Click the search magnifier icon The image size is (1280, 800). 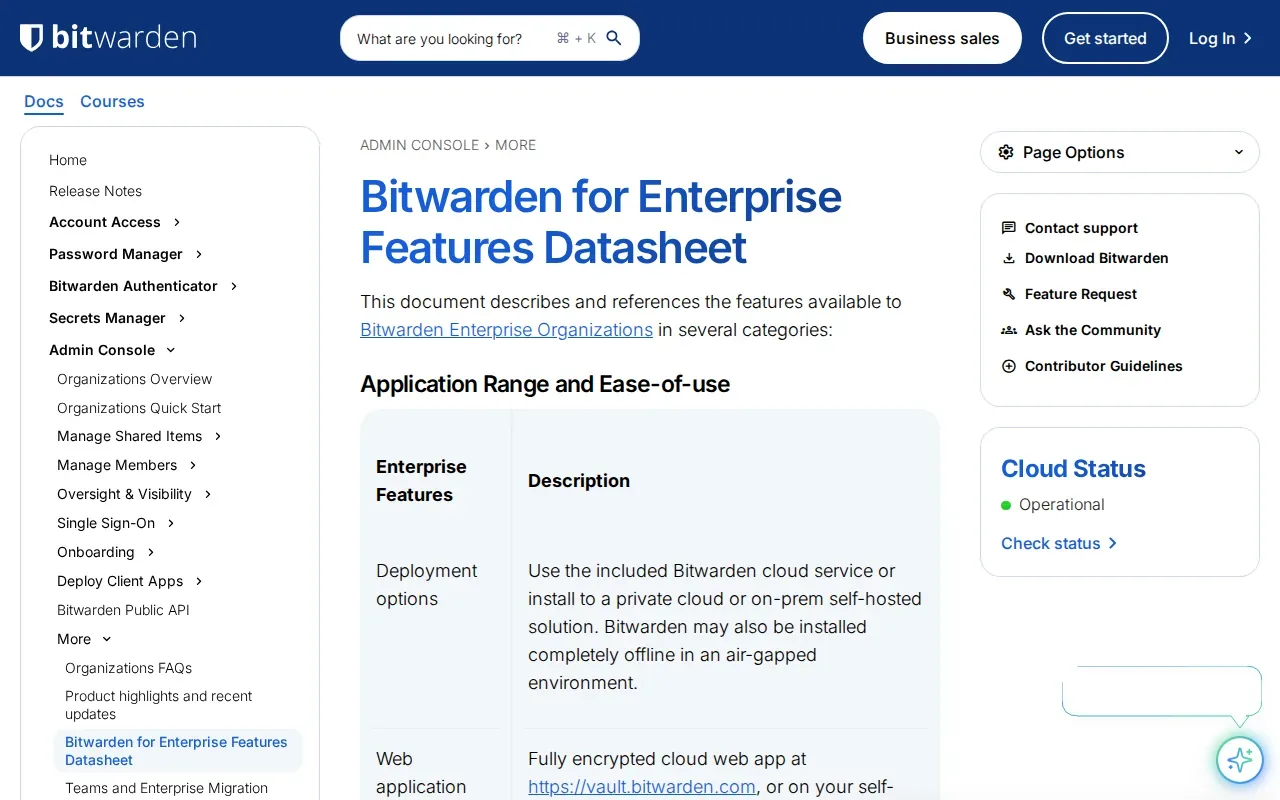tap(614, 38)
